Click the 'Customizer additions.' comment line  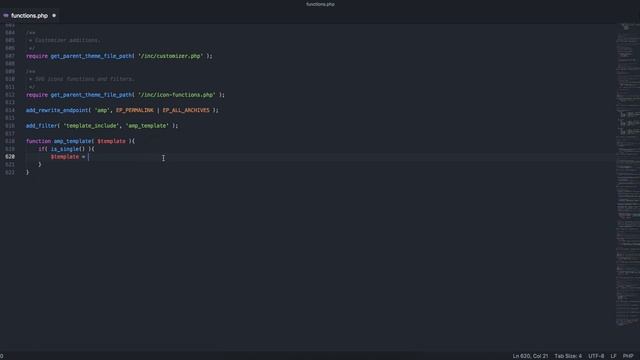pos(64,40)
